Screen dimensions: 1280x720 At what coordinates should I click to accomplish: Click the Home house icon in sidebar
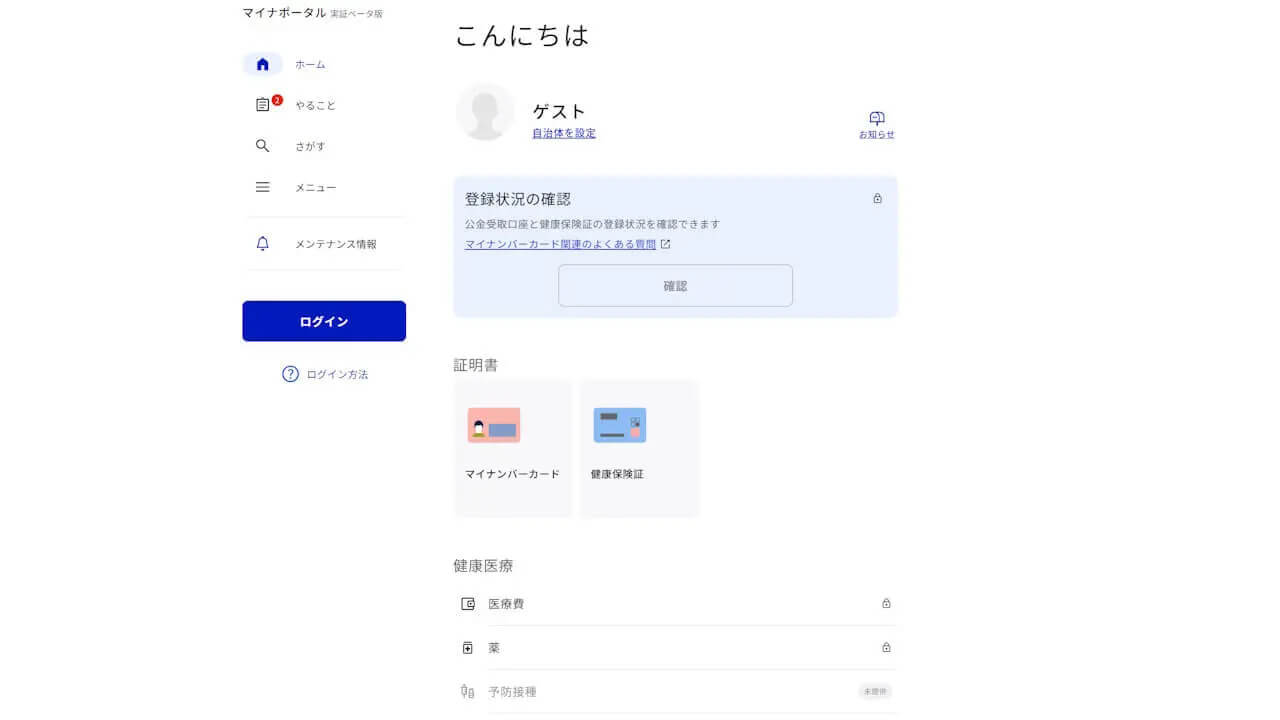pos(262,64)
